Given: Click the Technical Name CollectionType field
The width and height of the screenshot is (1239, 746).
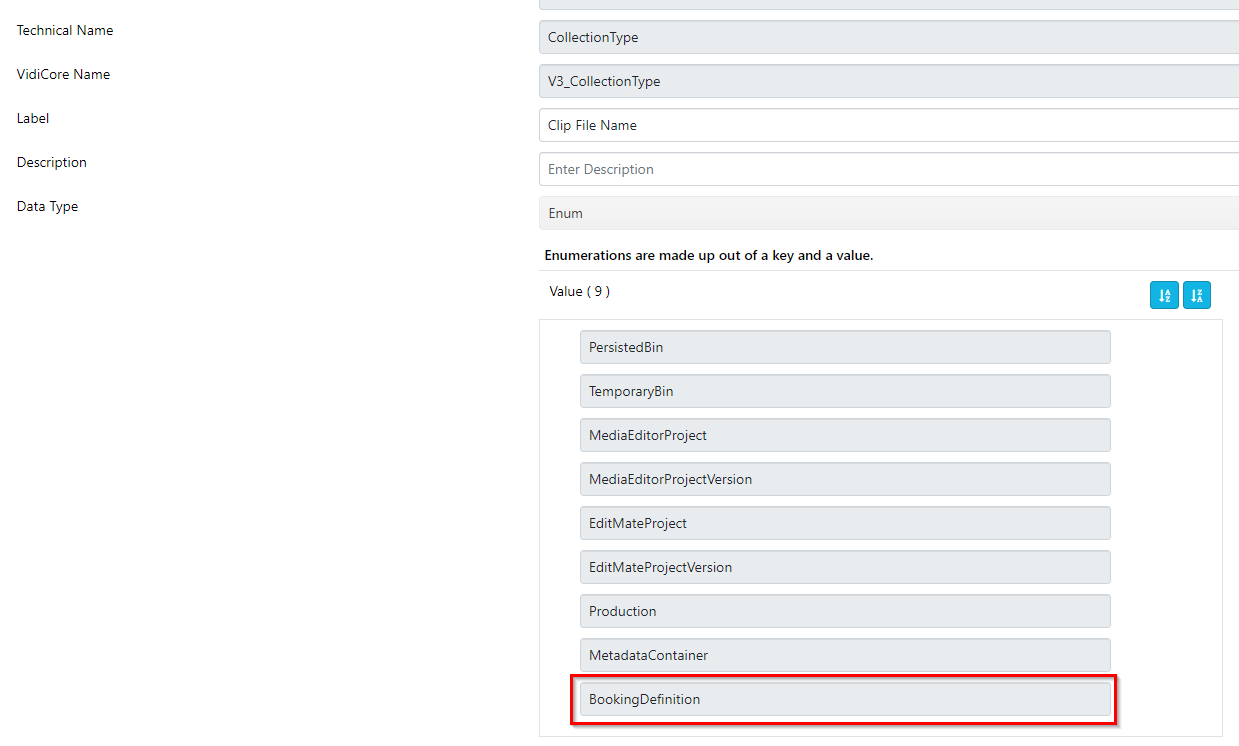Looking at the screenshot, I should (888, 37).
